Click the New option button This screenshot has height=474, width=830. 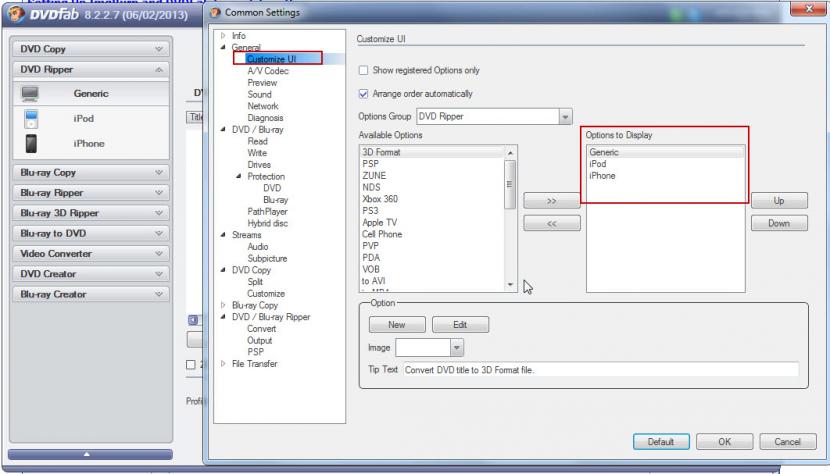[397, 325]
